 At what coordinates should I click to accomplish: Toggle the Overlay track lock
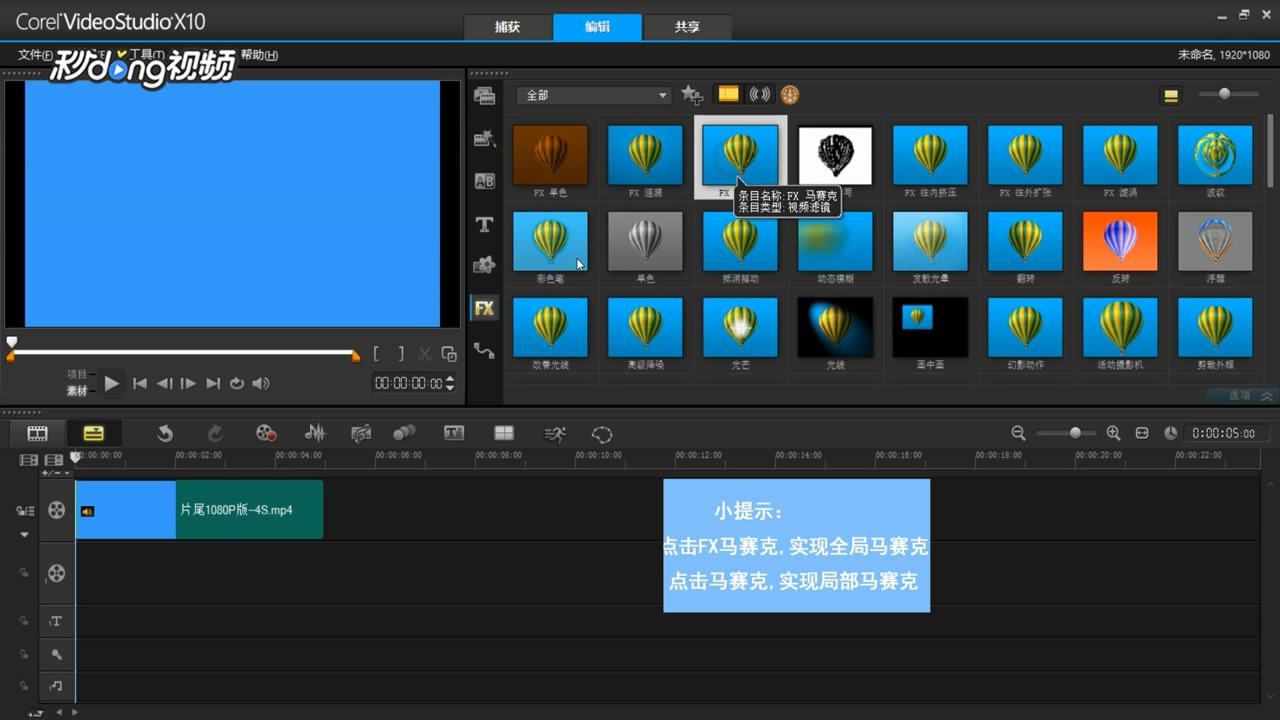click(x=24, y=573)
